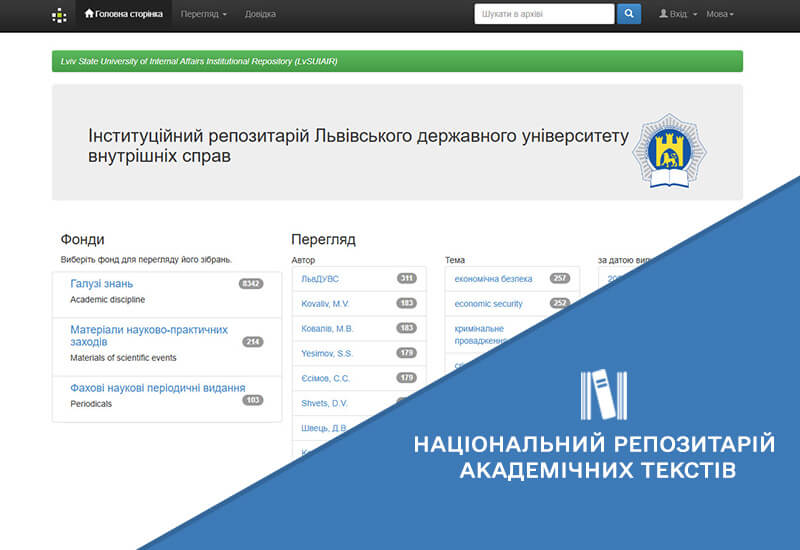Browse author Єсімов, С.С.
This screenshot has width=800, height=550.
[x=326, y=379]
